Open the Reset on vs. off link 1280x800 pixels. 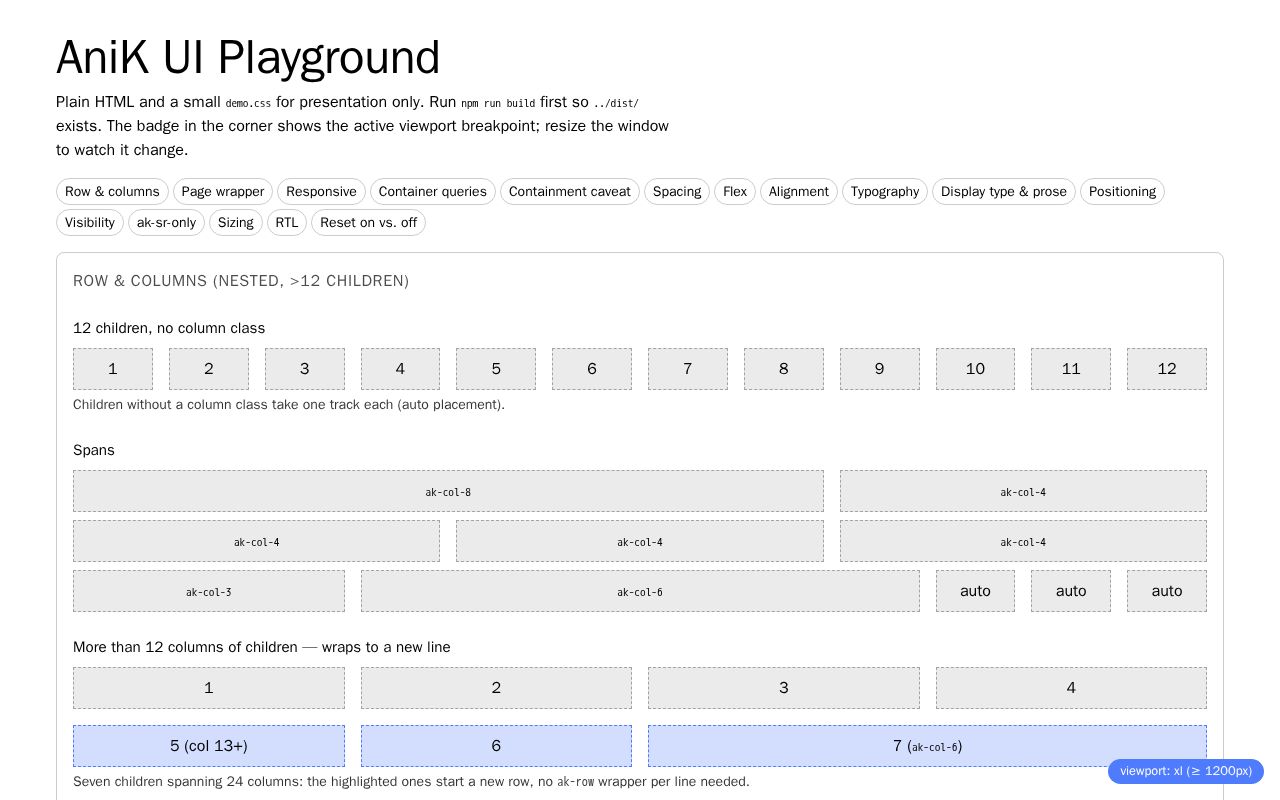click(368, 223)
